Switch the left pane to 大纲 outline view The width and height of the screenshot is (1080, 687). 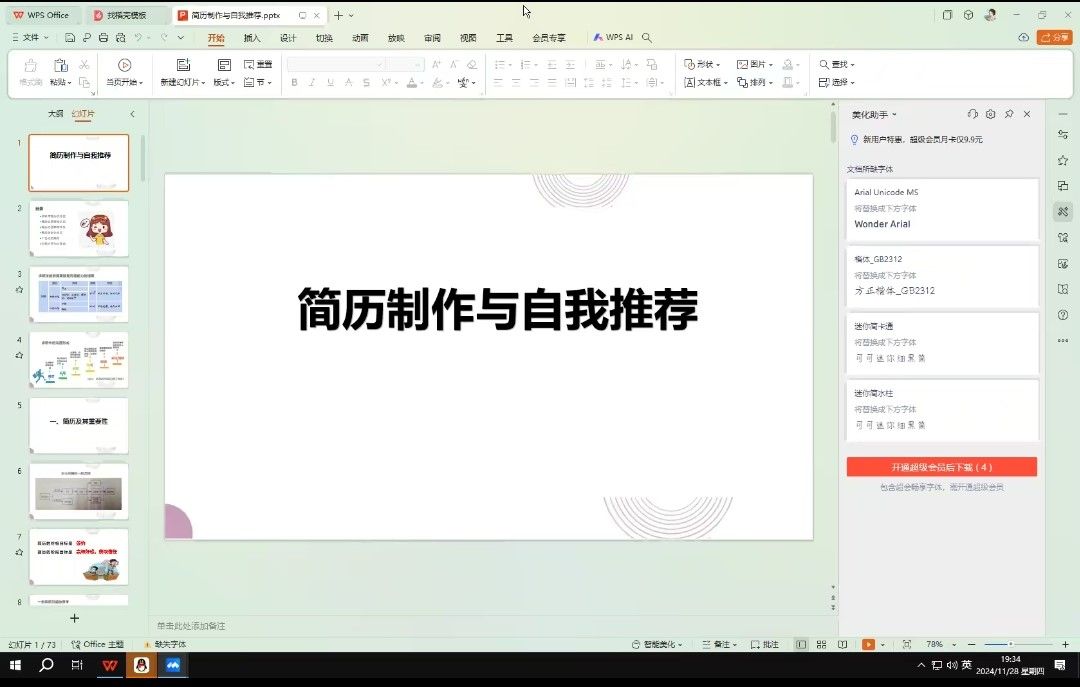click(56, 114)
